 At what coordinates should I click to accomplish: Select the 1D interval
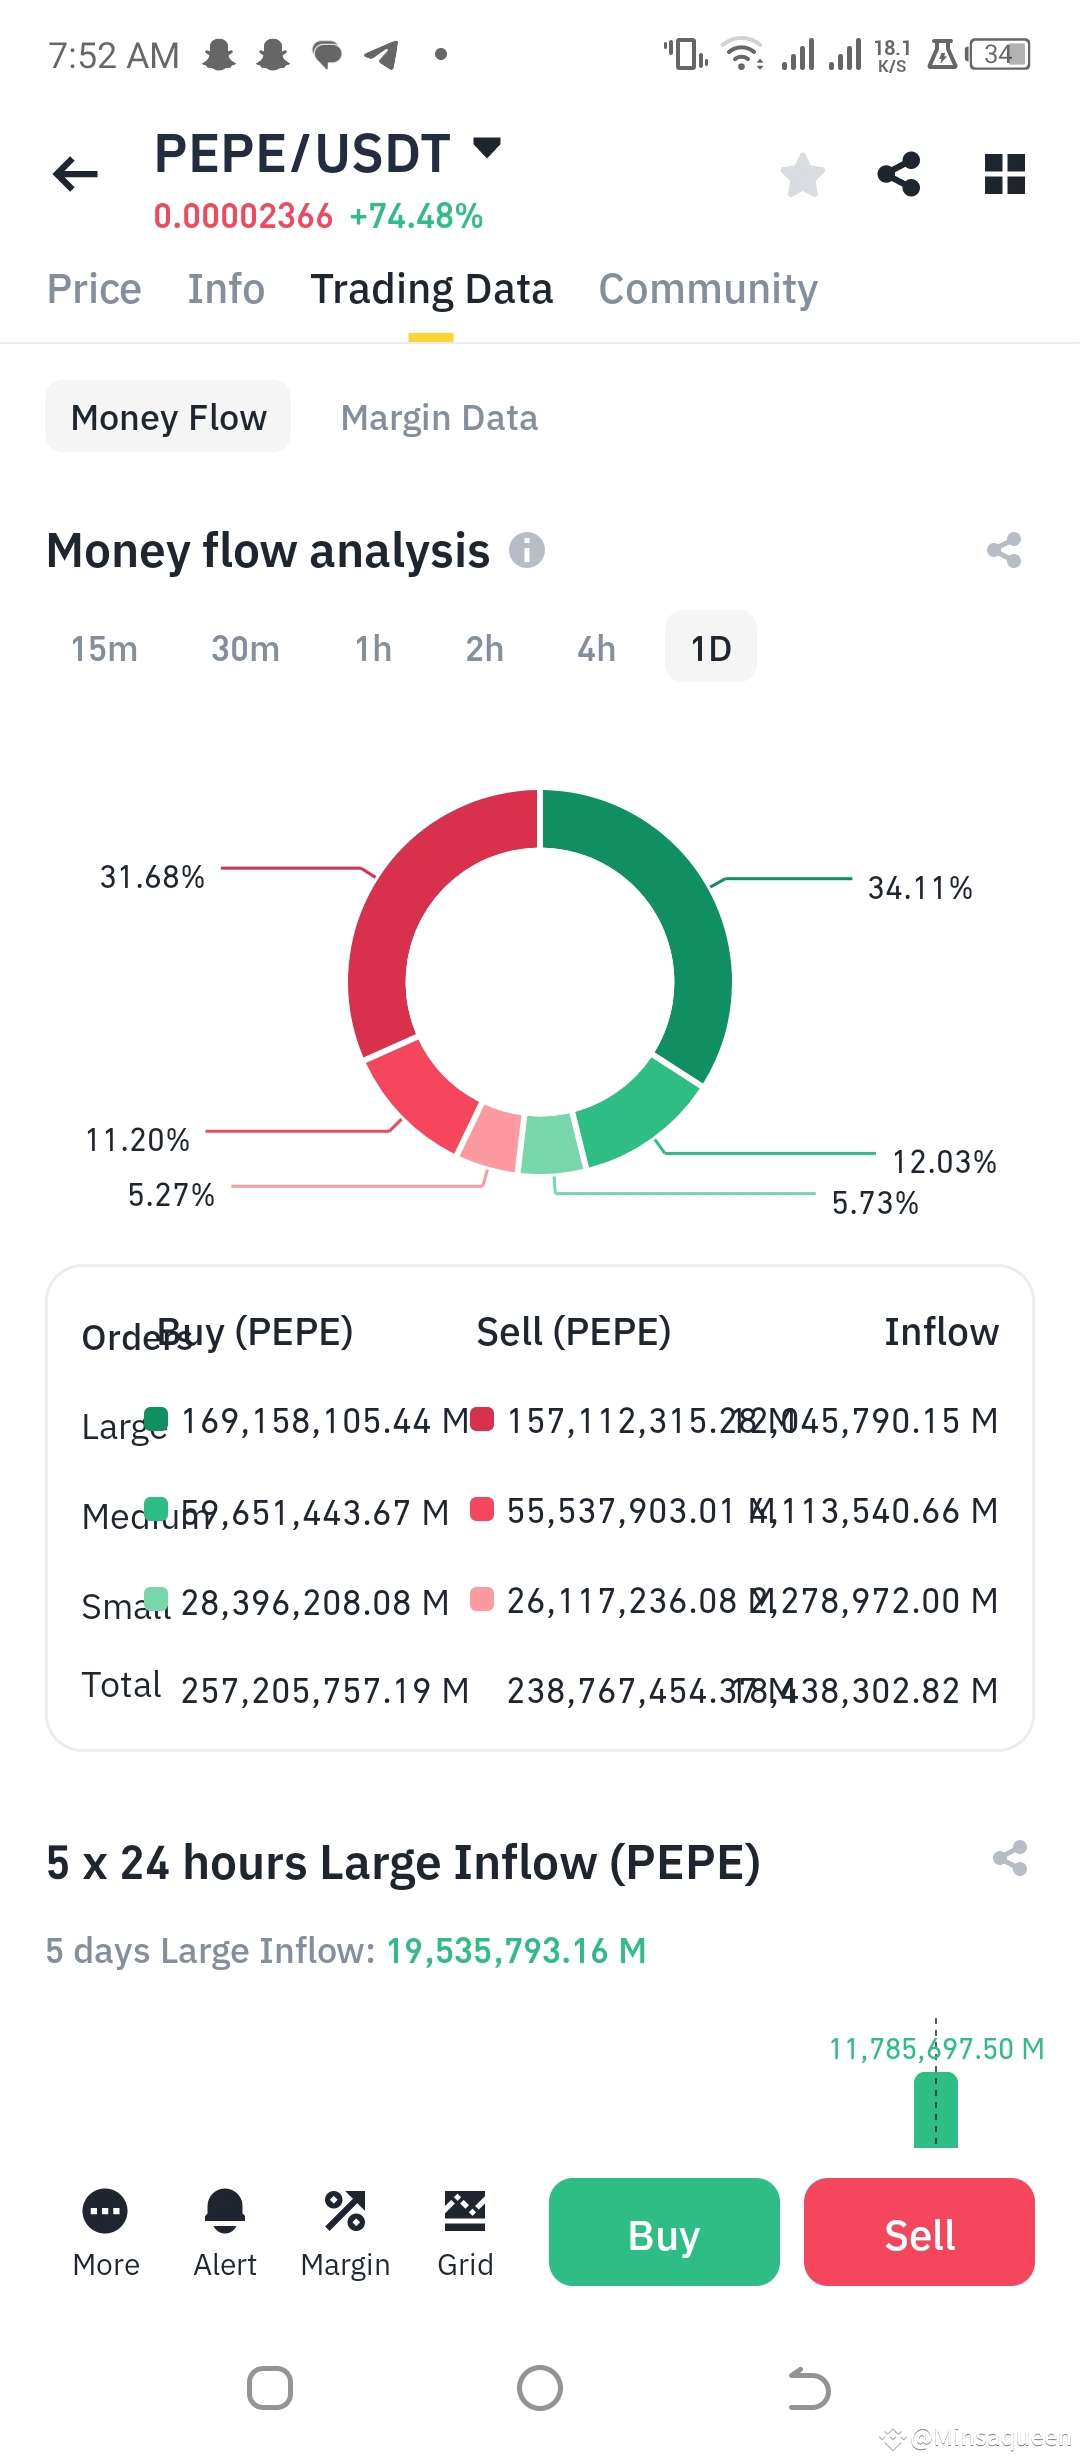pyautogui.click(x=709, y=647)
